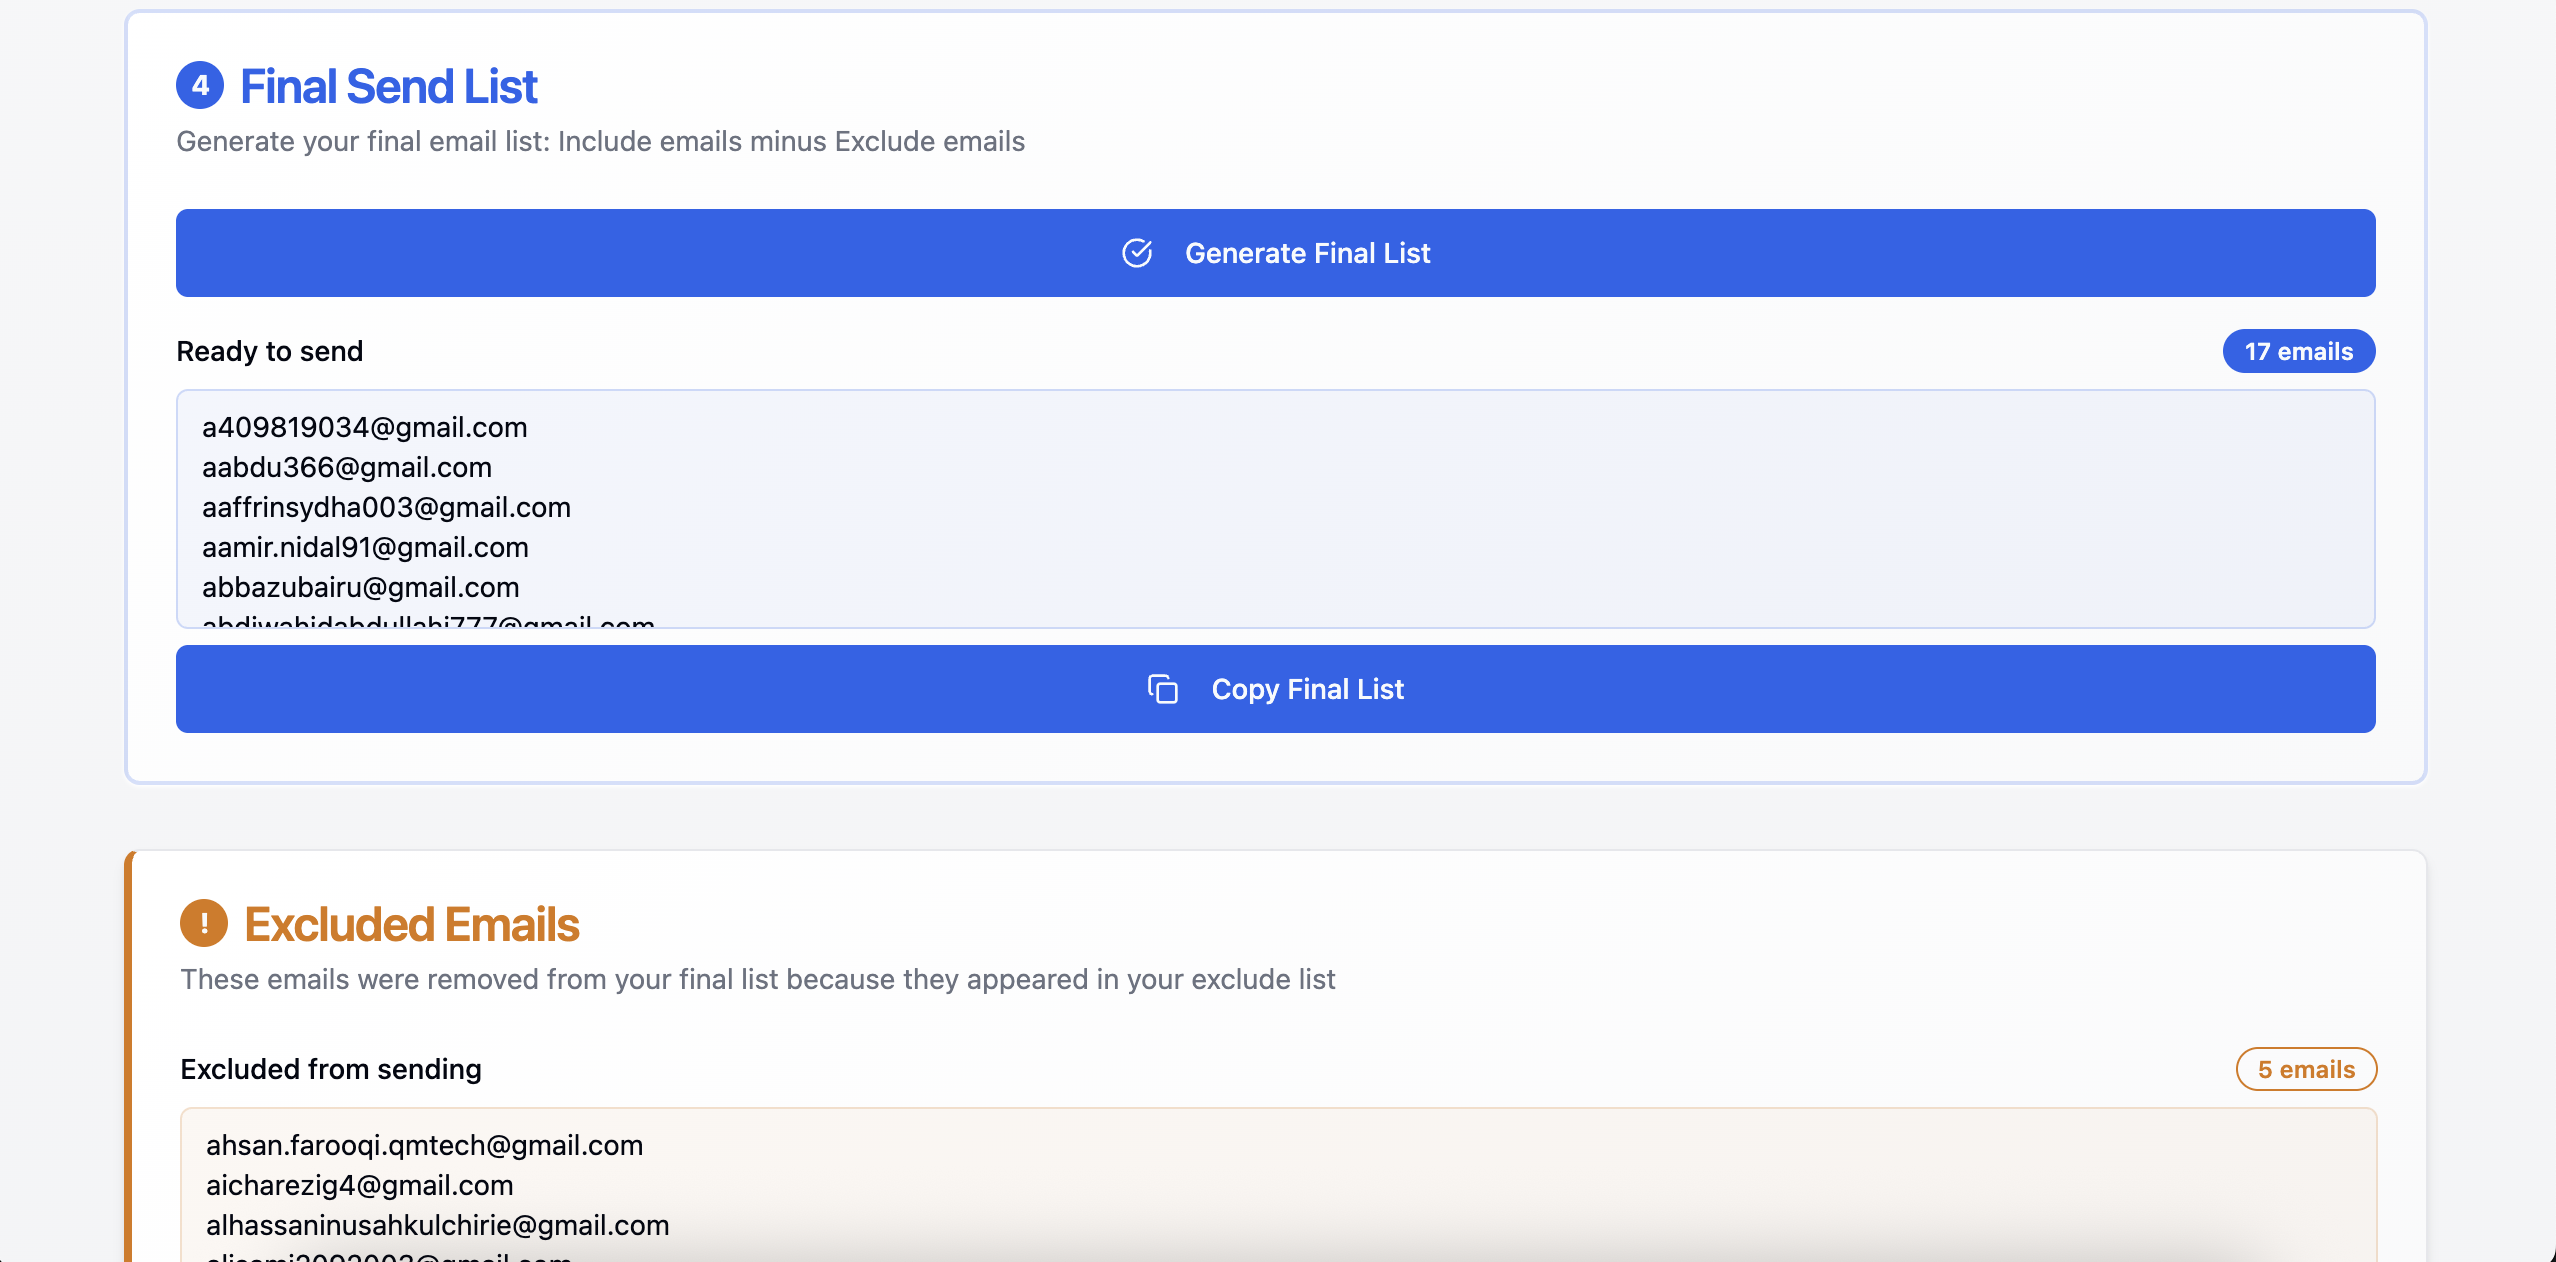
Task: Select aaffrinsydha003@gmail.com entry
Action: click(386, 507)
